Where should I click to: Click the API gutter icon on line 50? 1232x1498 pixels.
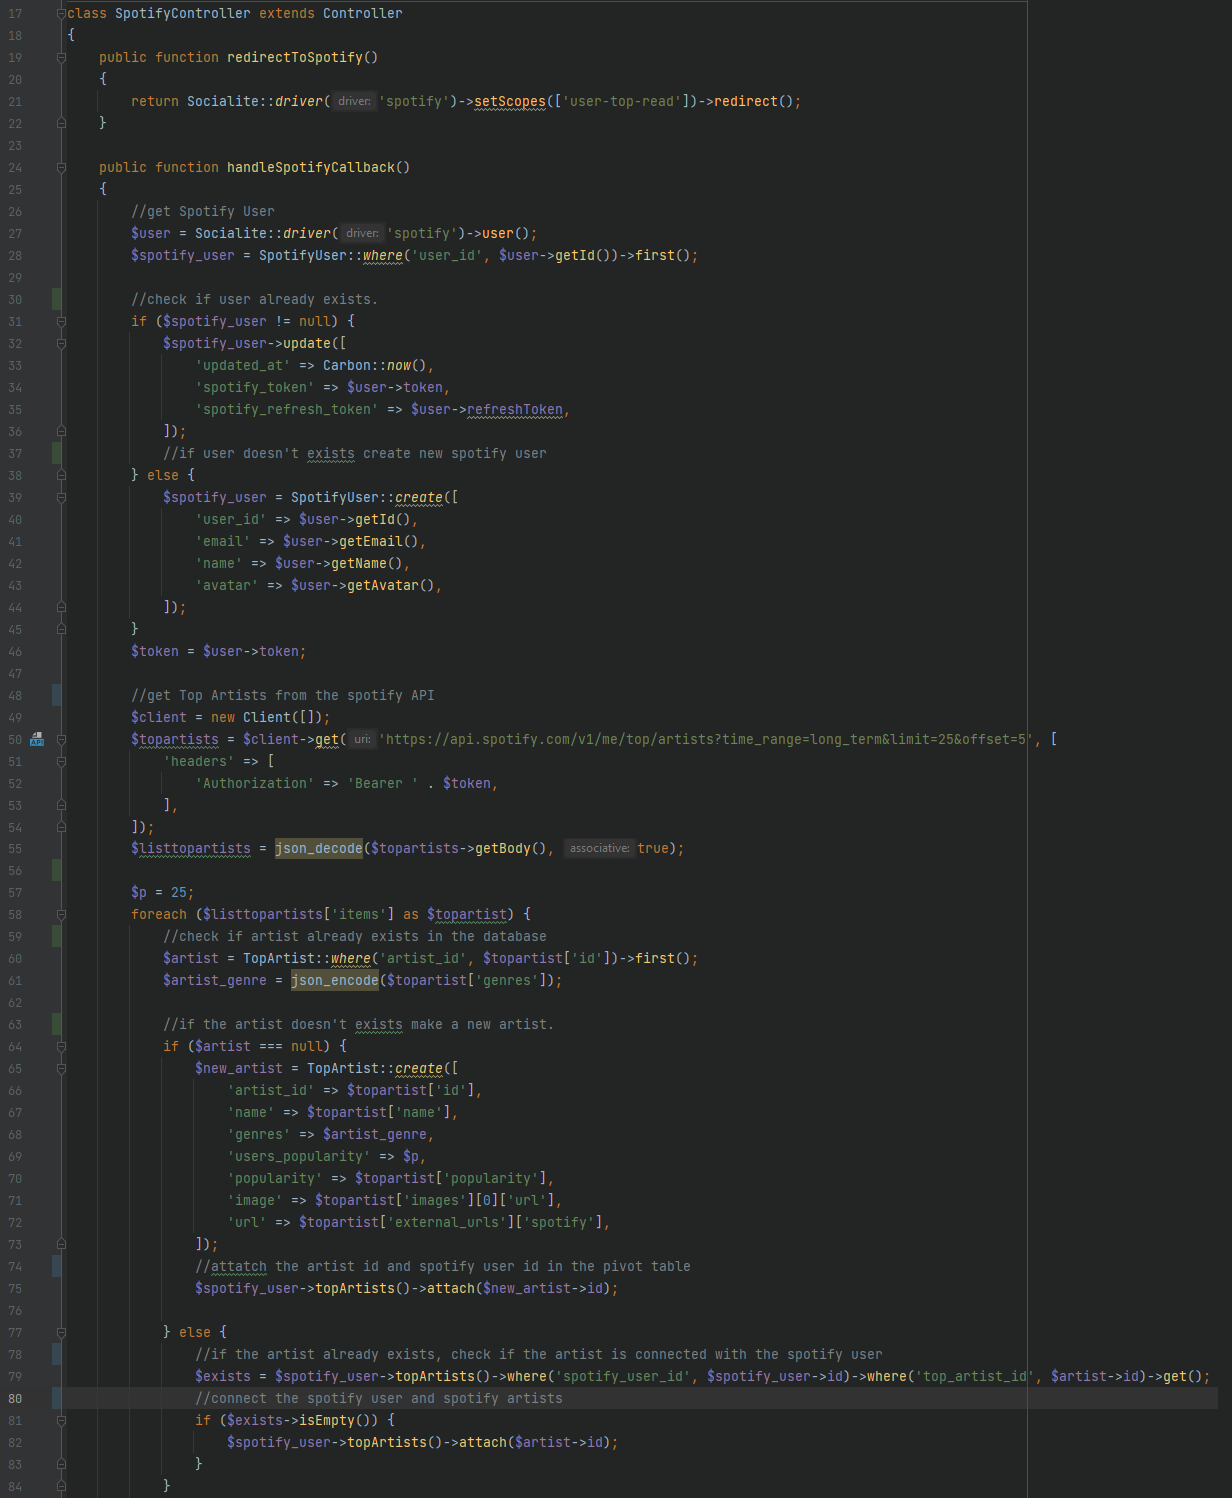37,739
